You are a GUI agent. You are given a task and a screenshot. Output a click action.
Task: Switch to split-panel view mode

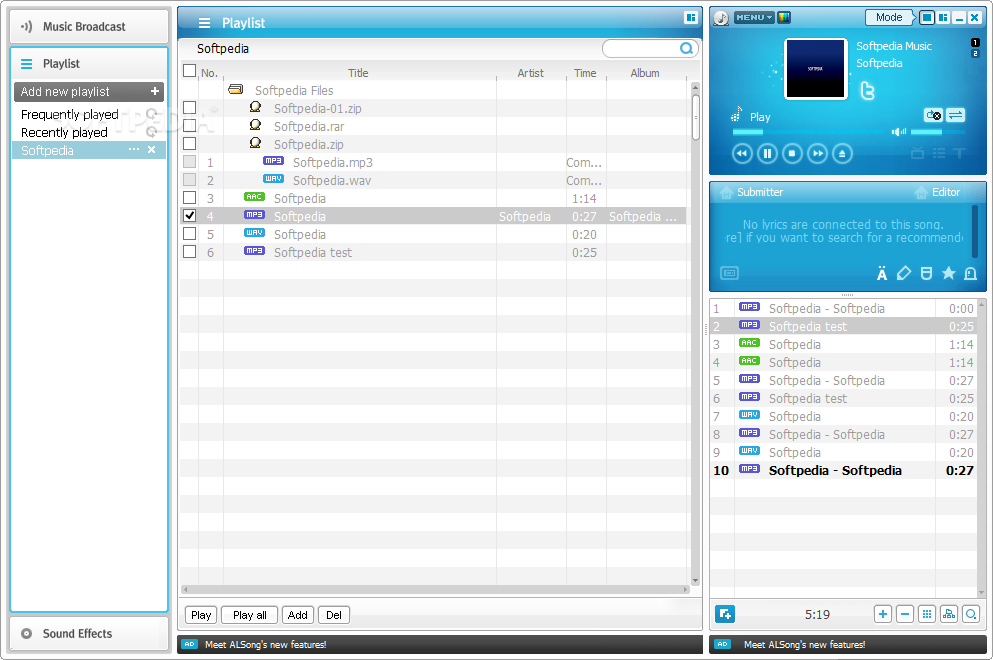pos(943,18)
